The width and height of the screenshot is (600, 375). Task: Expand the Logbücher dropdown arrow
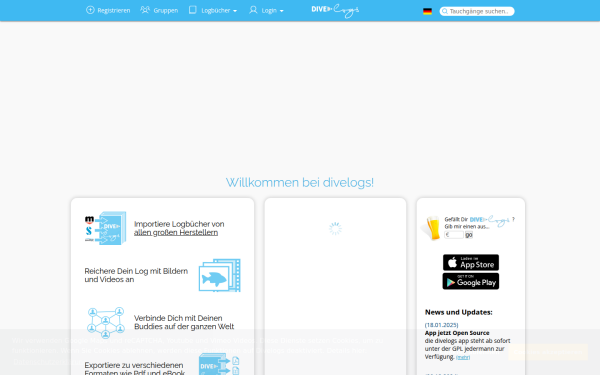tap(235, 11)
